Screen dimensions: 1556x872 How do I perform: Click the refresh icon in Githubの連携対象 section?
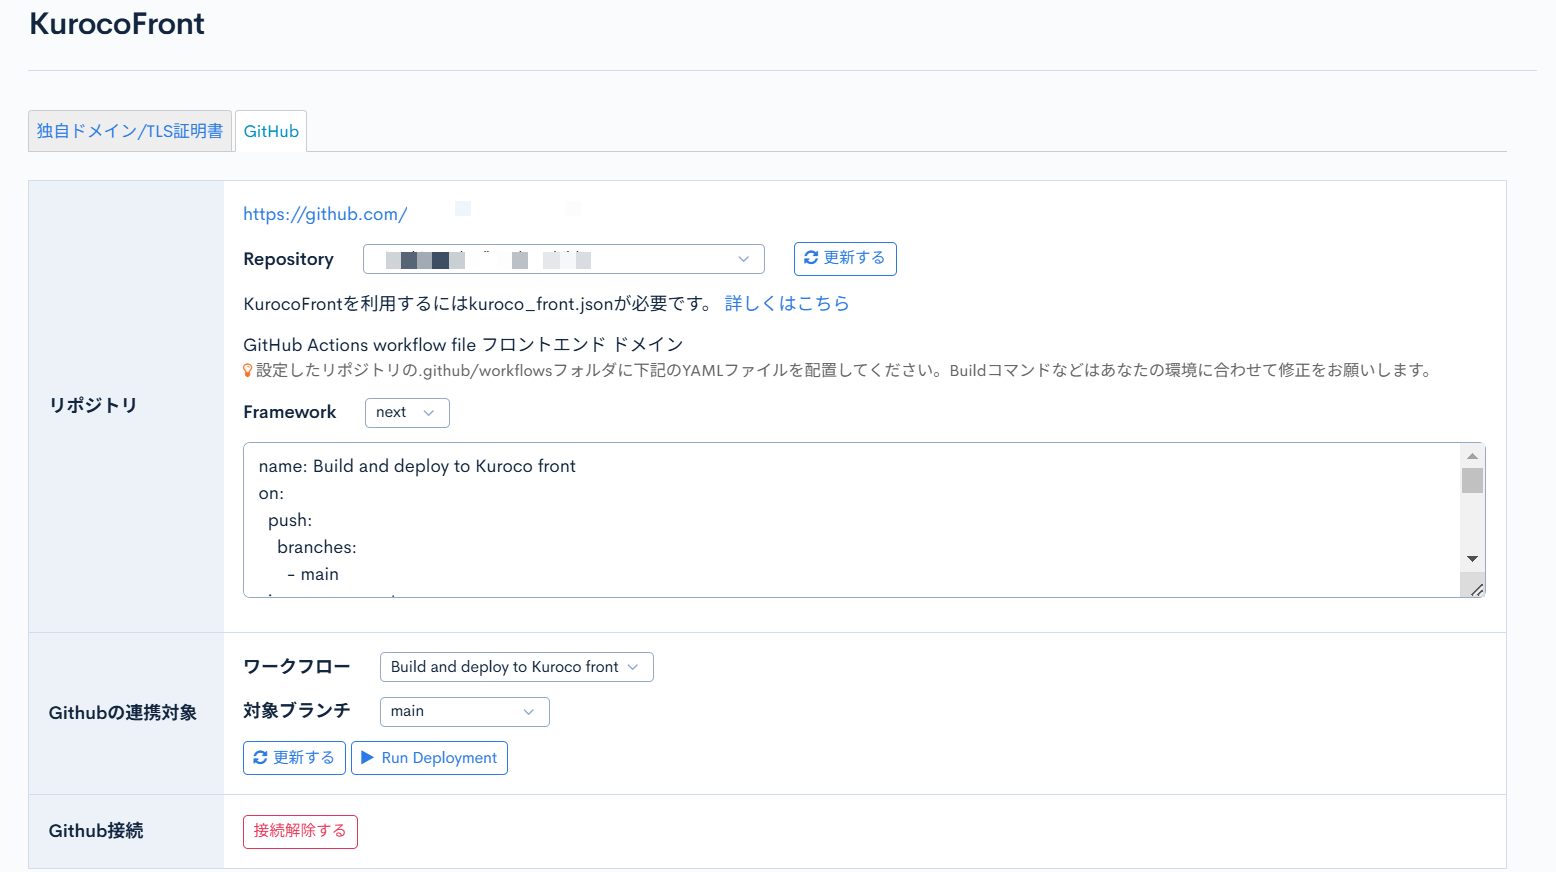[262, 757]
